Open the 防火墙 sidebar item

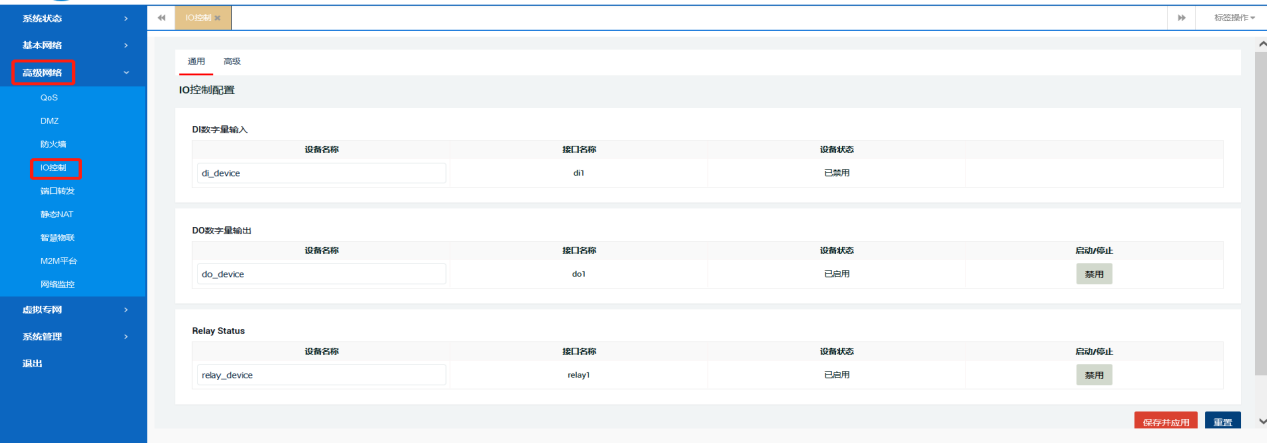pyautogui.click(x=54, y=144)
